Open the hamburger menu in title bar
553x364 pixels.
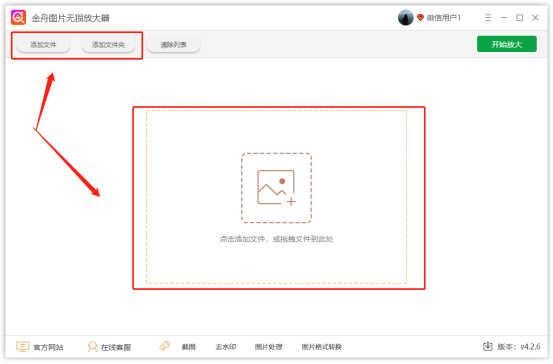(488, 18)
